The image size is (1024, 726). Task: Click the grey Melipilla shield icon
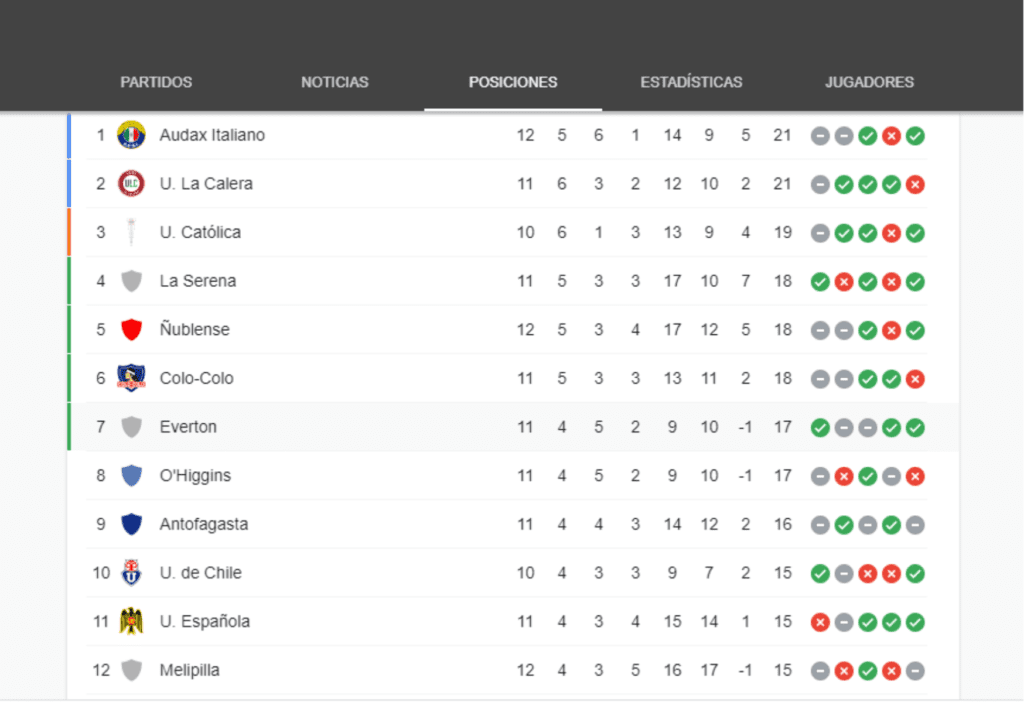131,670
